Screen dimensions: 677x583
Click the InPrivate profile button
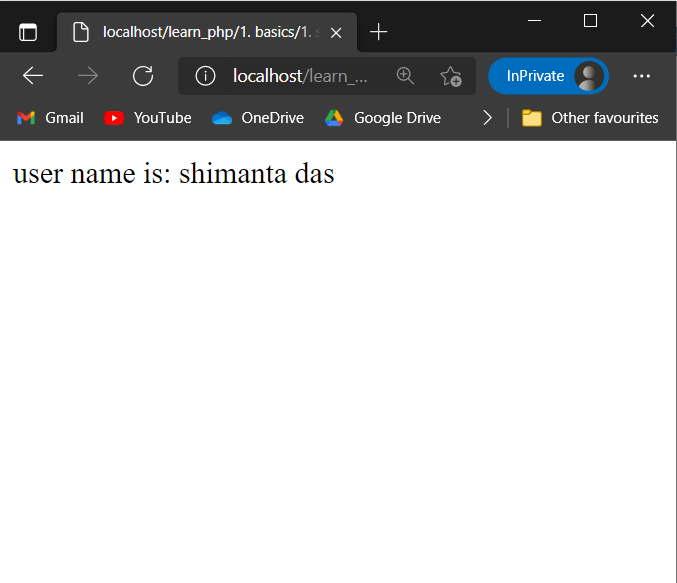coord(548,76)
